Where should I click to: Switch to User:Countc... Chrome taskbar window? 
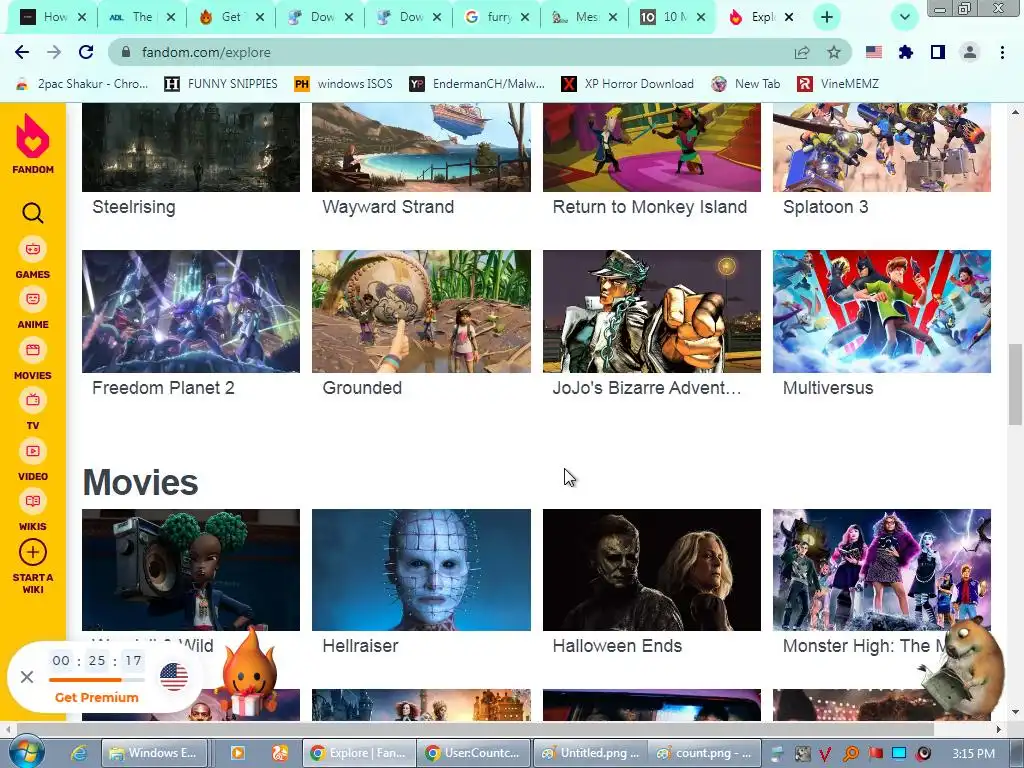pyautogui.click(x=474, y=753)
